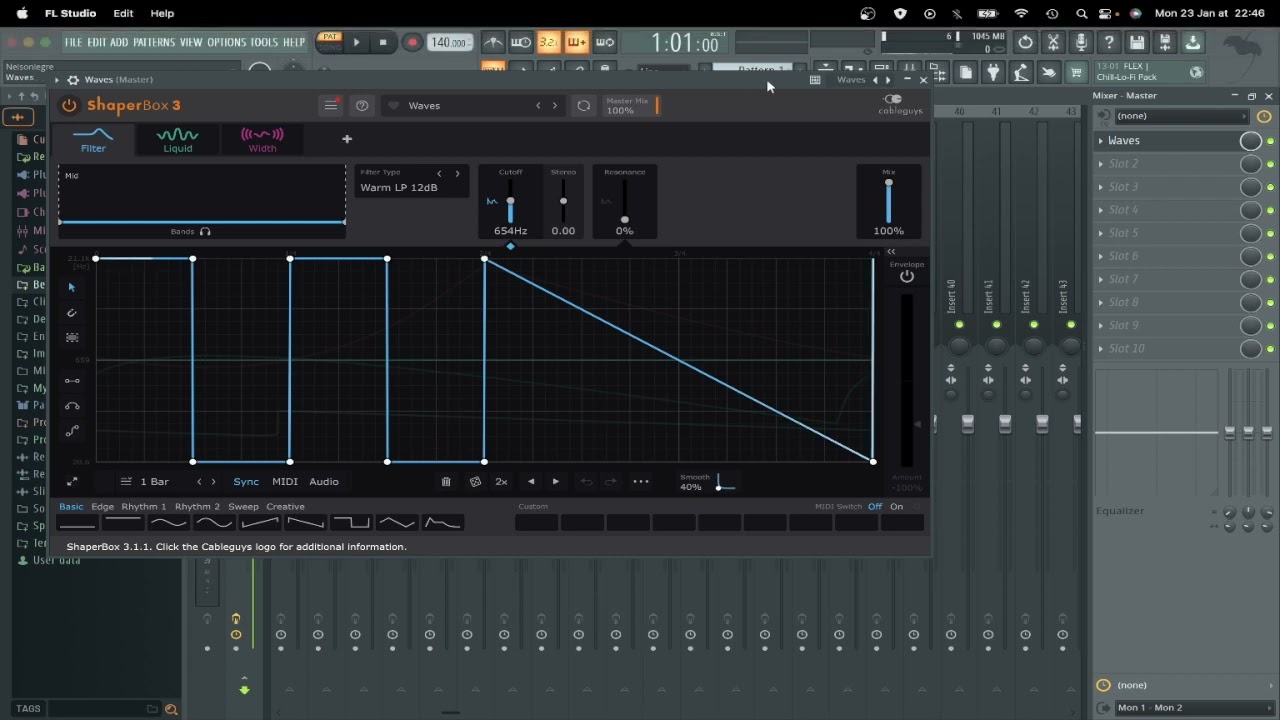
Task: Switch to the Liquid shaper tab
Action: coord(178,139)
